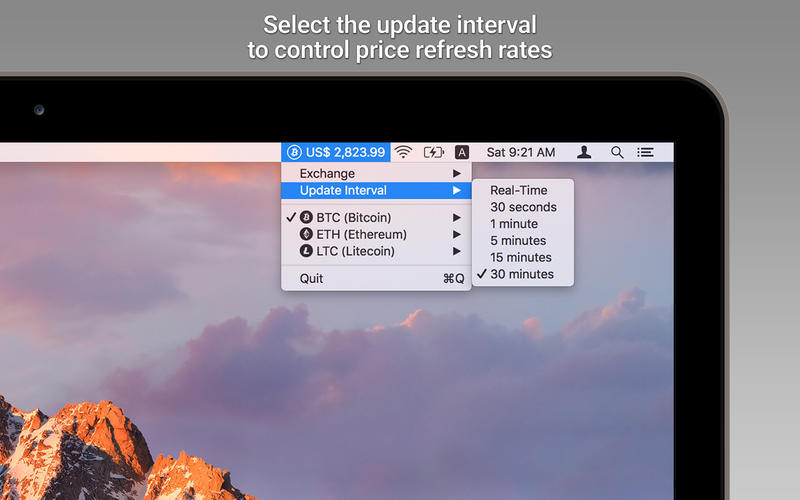Quit the app via Quit item
This screenshot has width=800, height=500.
coord(311,278)
